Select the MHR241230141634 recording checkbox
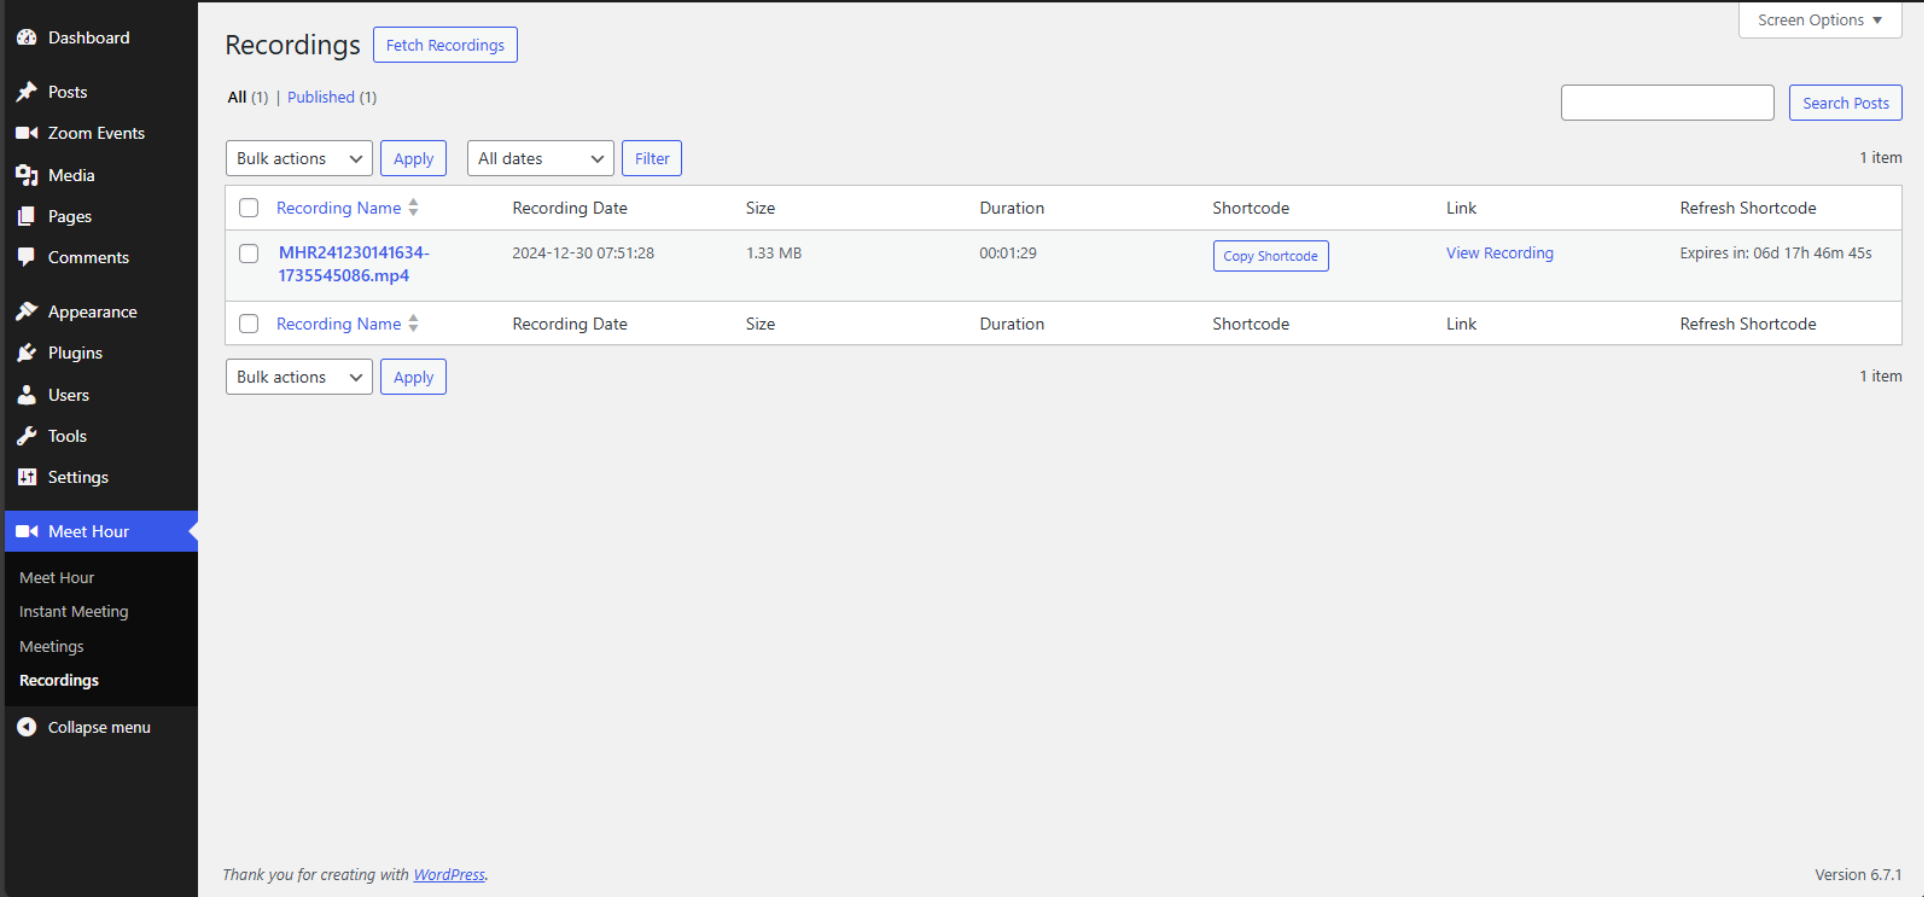Screen dimensions: 1924x898 249,254
